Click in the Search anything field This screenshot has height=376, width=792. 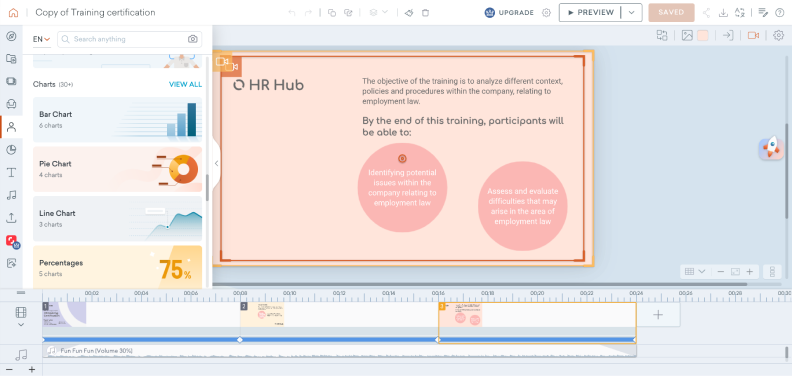(129, 39)
